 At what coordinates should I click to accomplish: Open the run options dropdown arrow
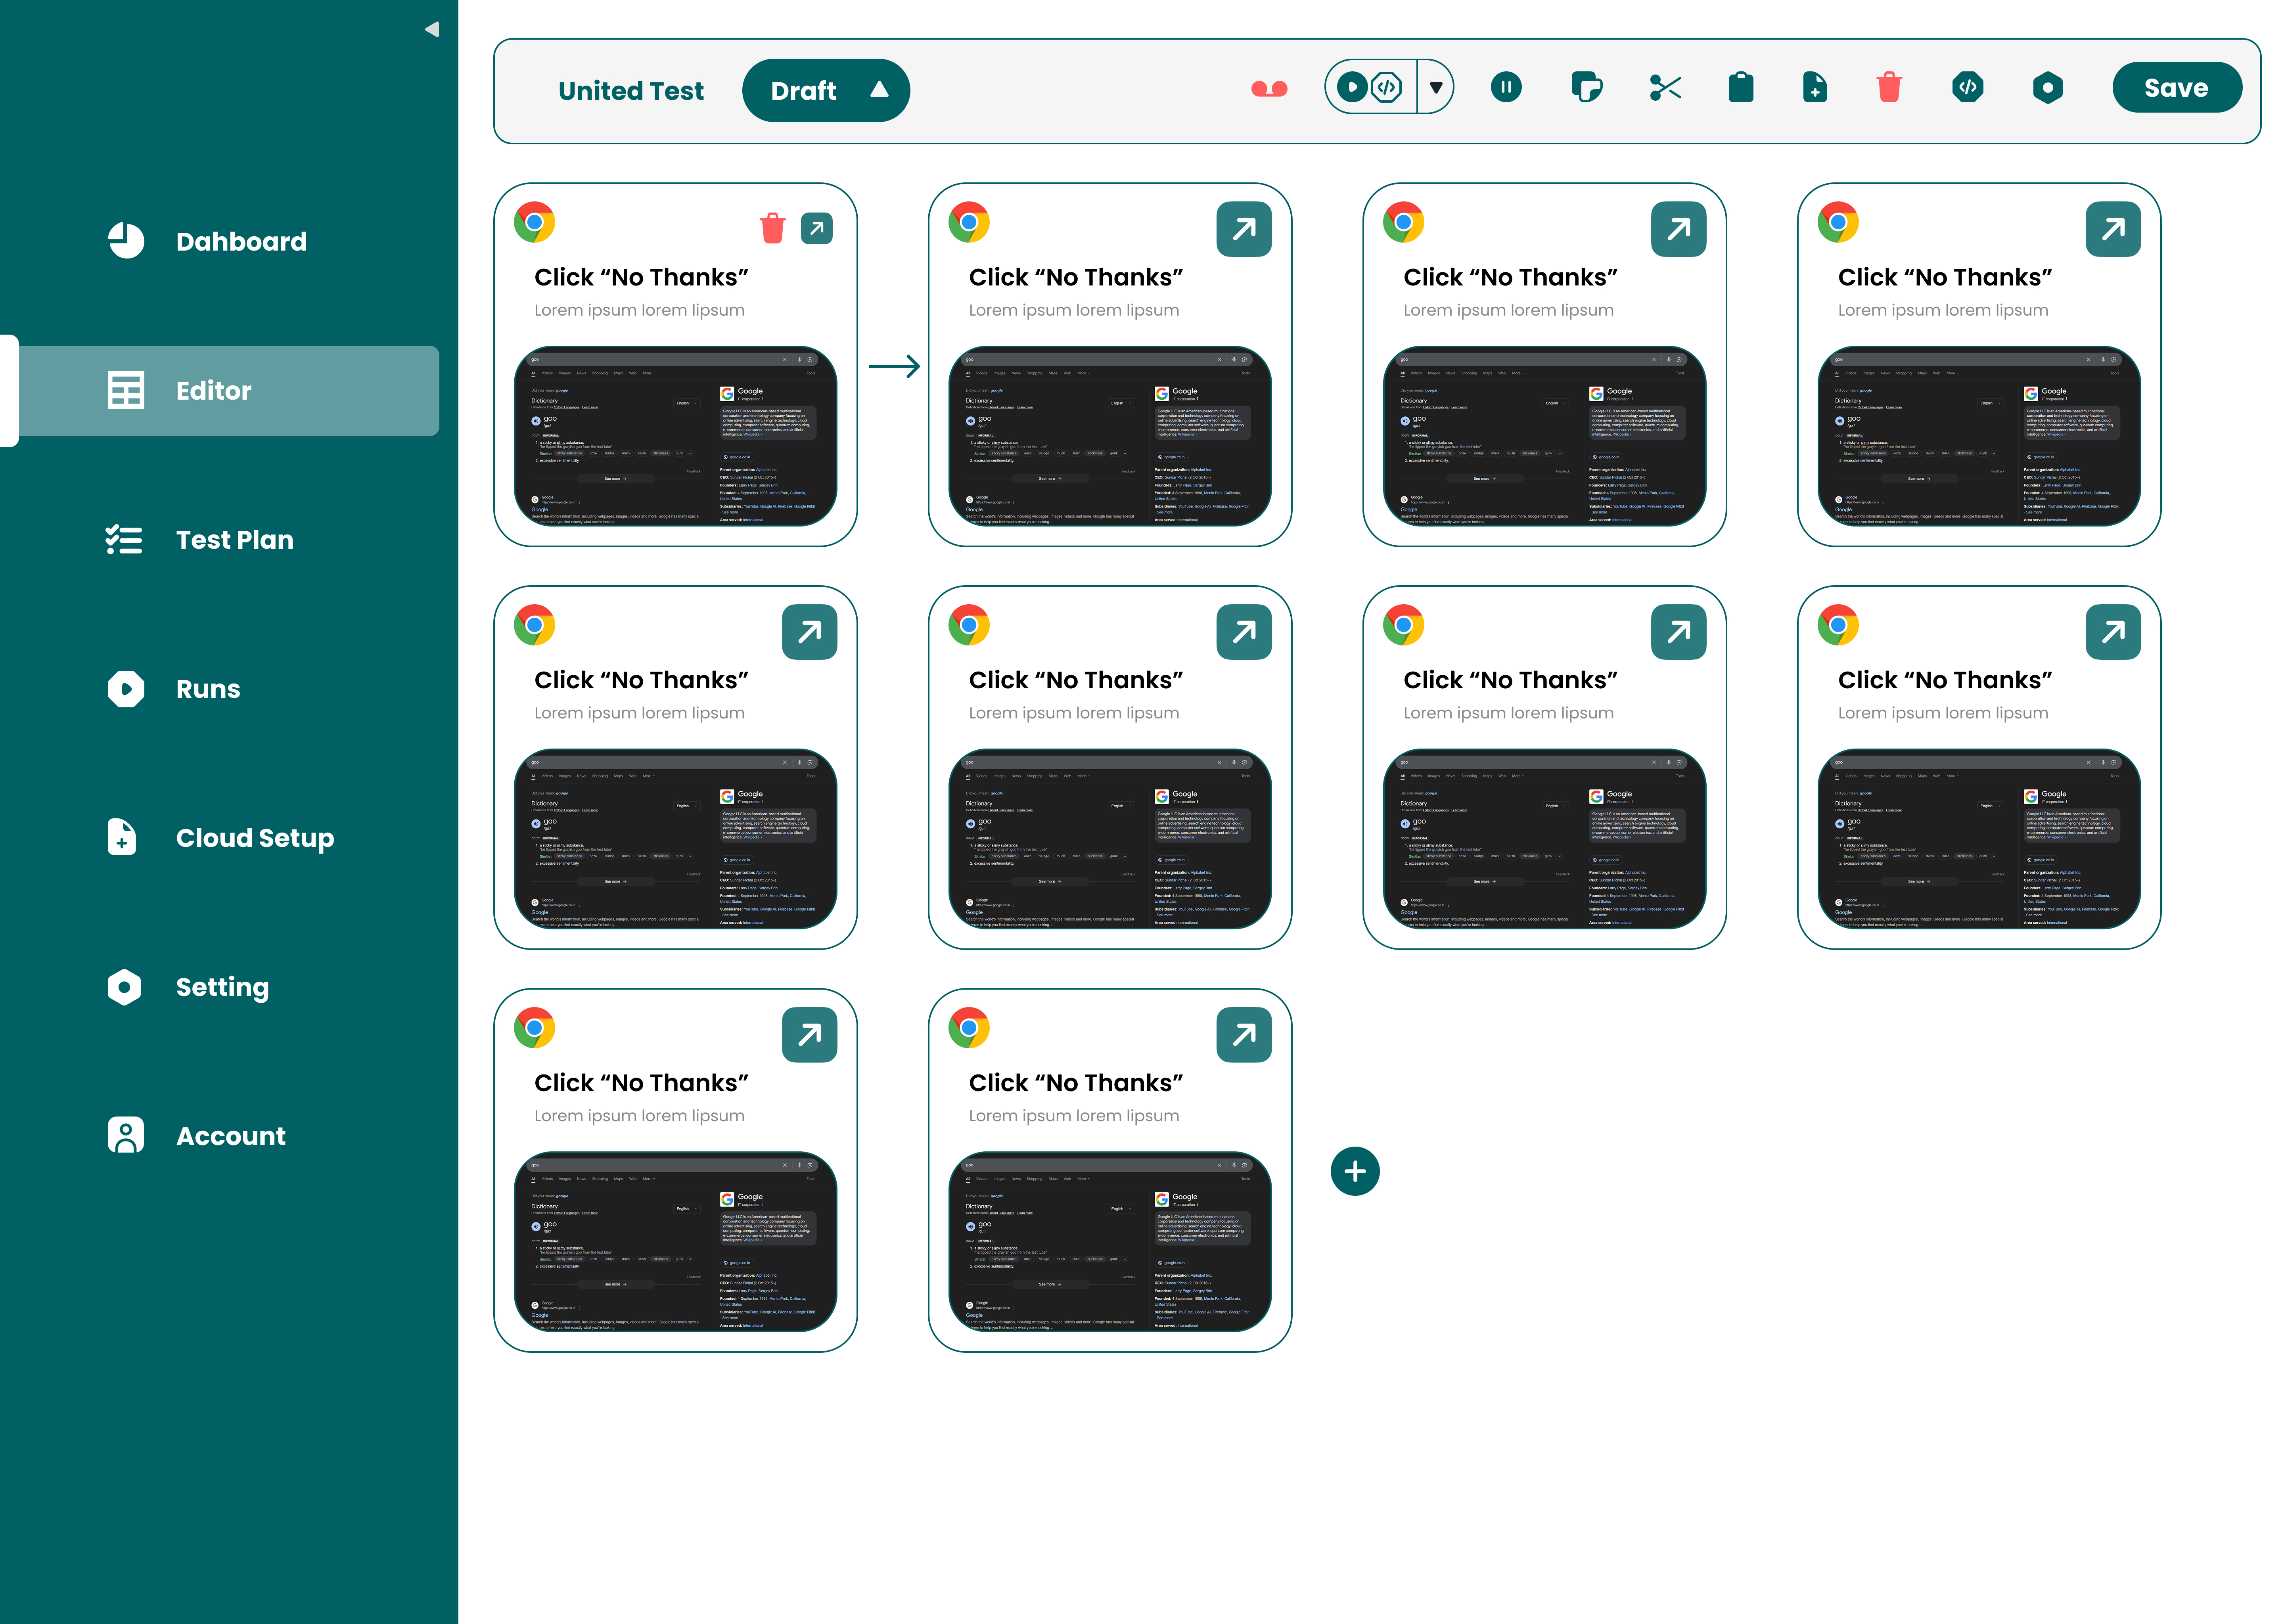[1436, 88]
